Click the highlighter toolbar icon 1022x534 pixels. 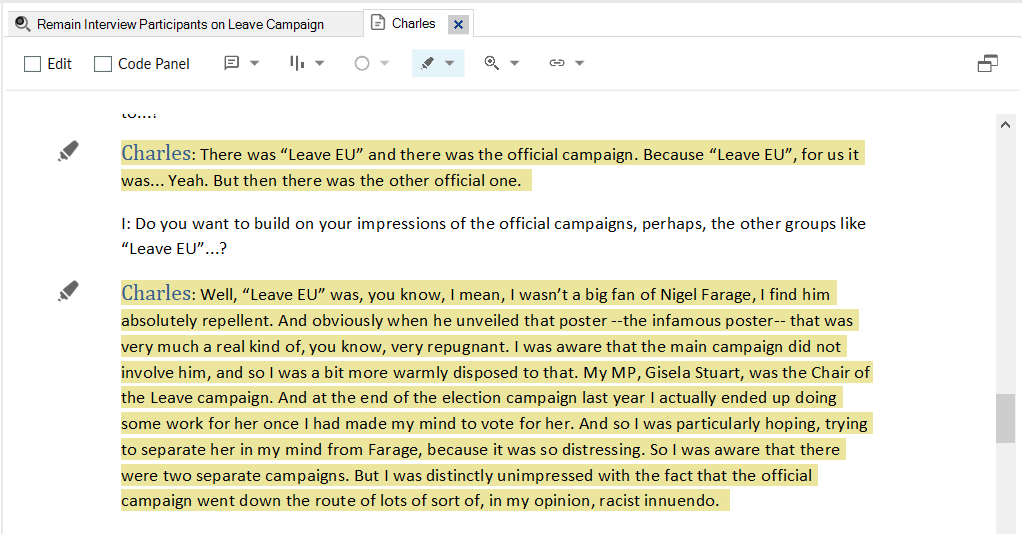[428, 63]
